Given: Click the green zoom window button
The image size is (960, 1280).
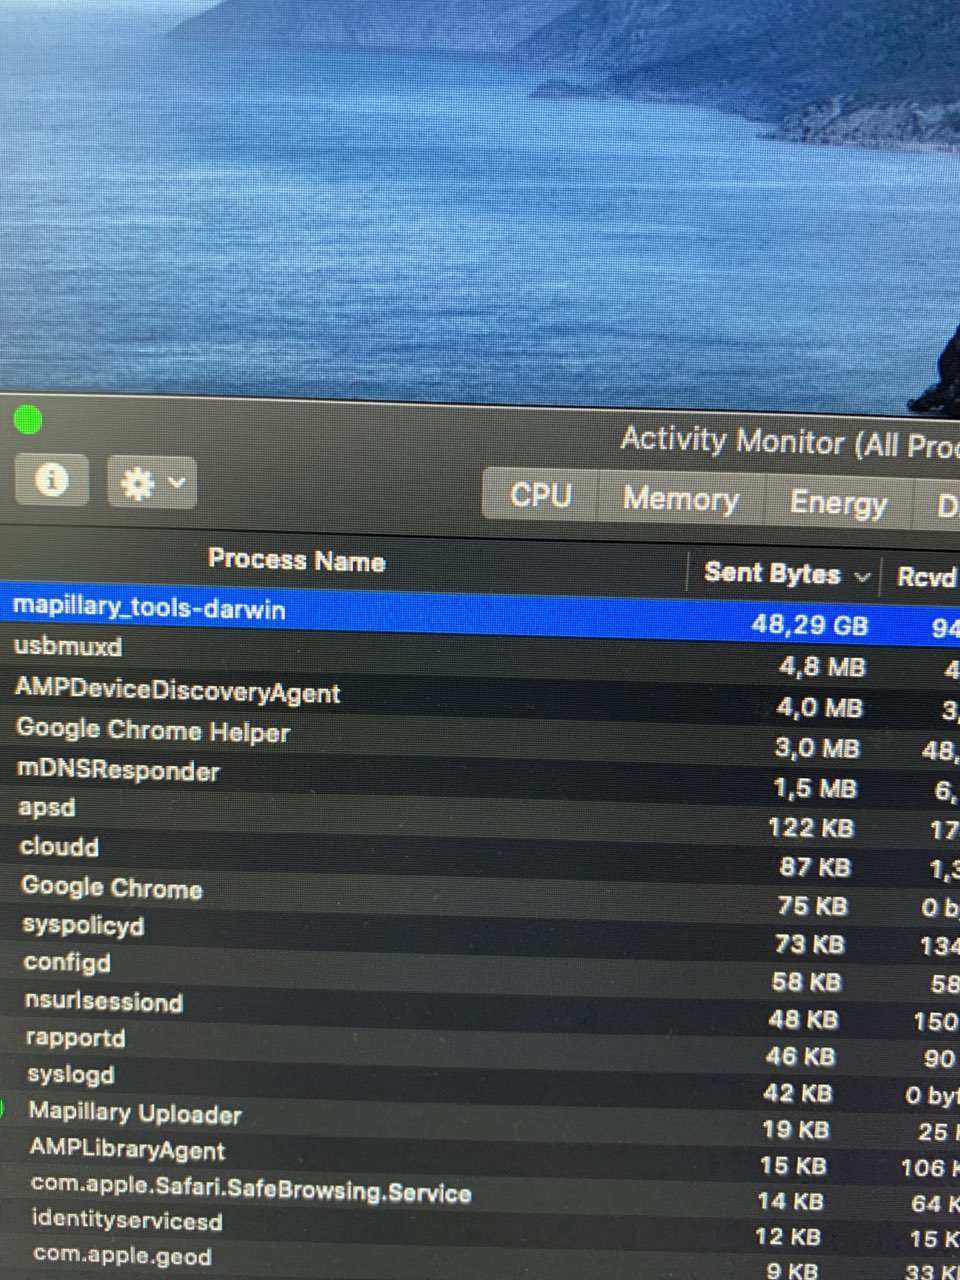Looking at the screenshot, I should 29,420.
